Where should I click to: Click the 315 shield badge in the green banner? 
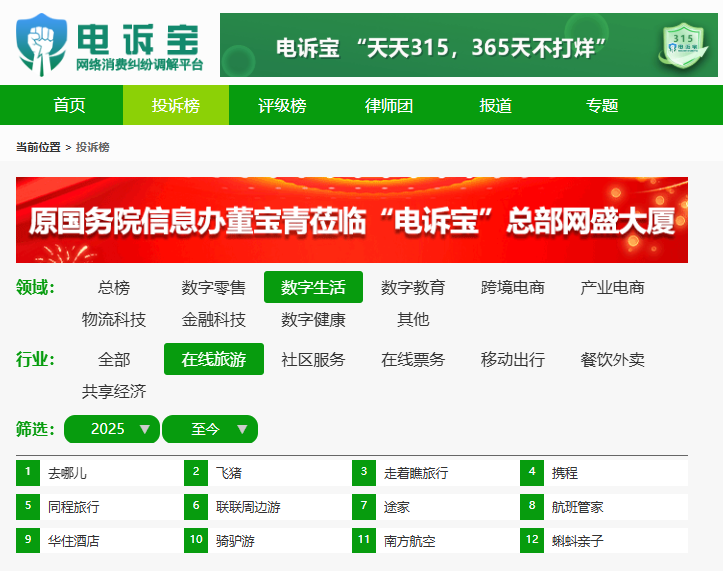tap(683, 49)
